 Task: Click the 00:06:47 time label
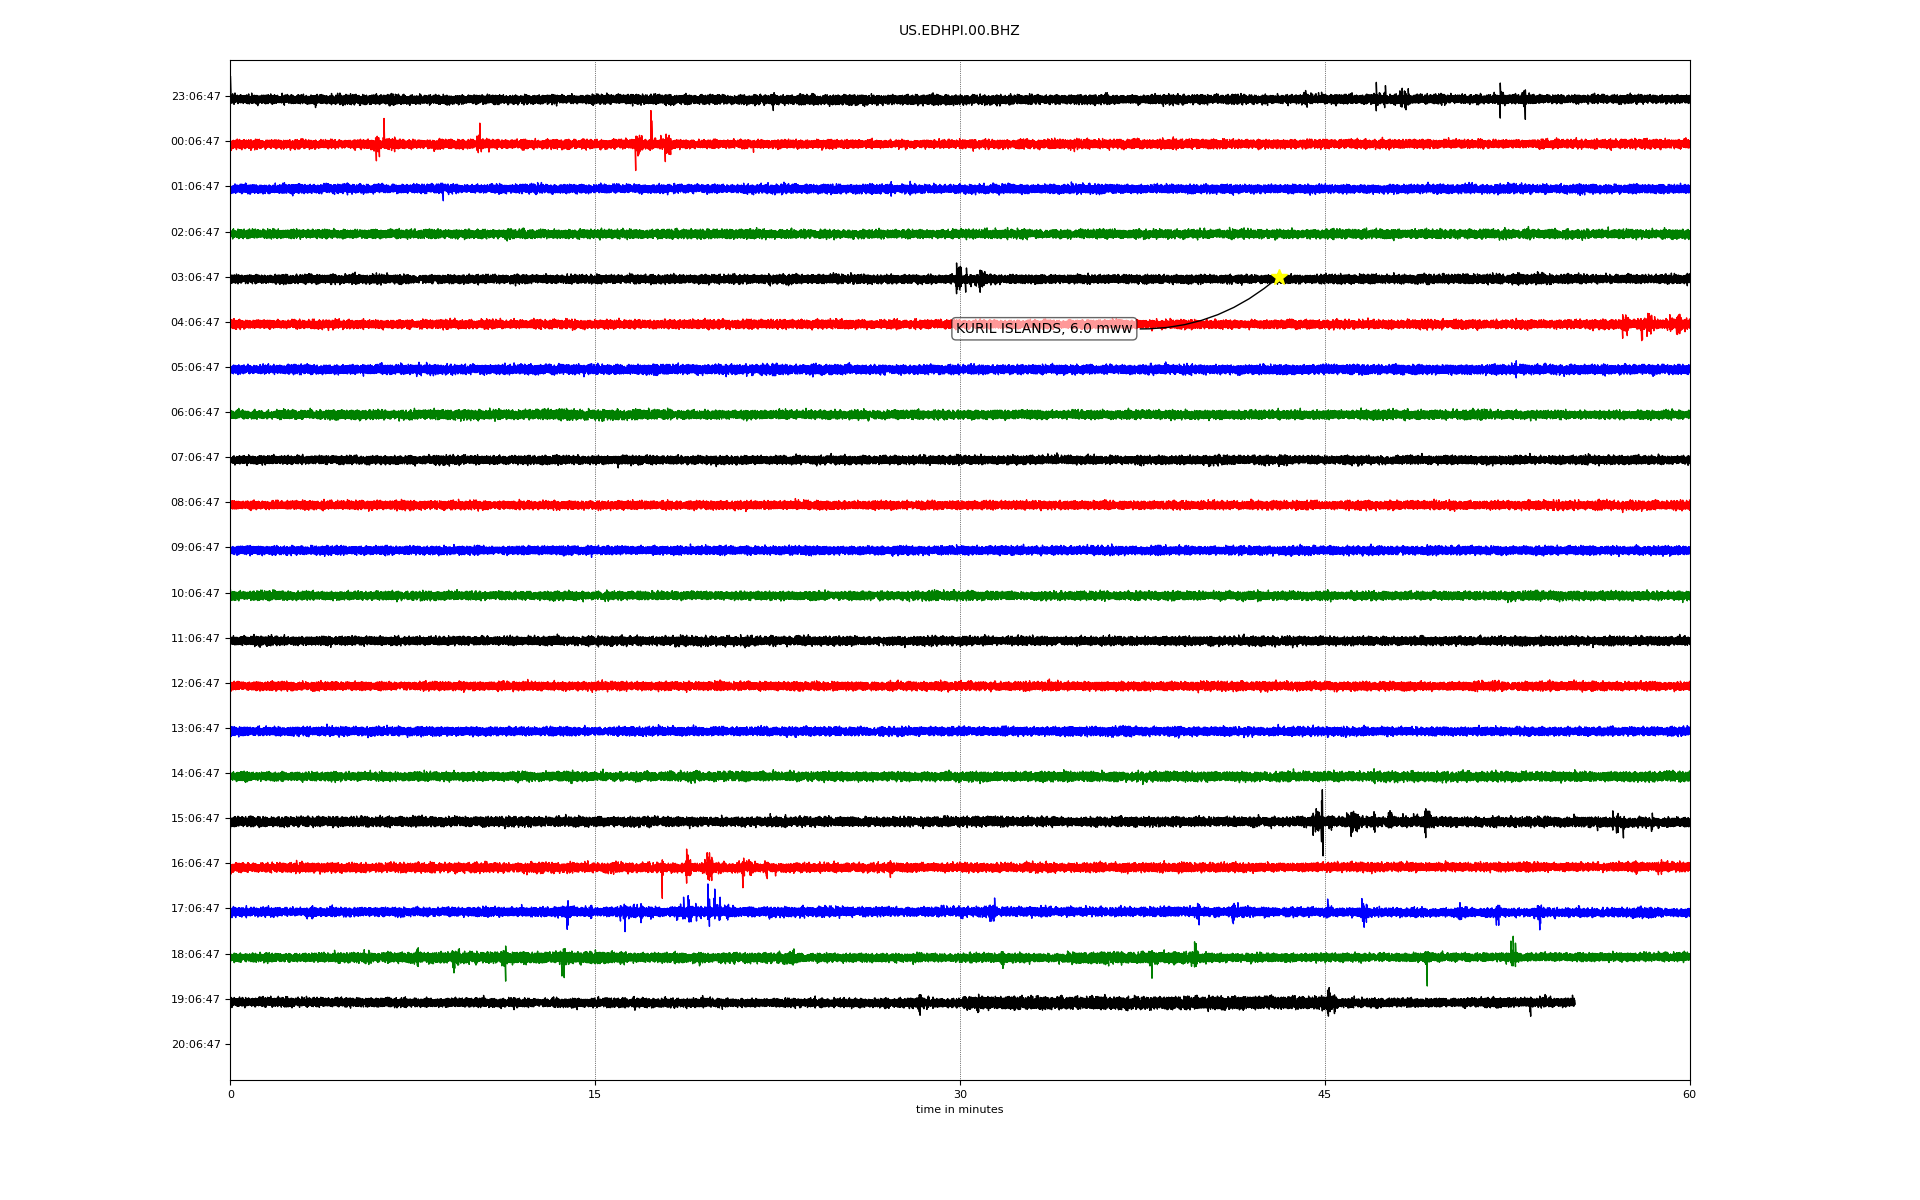click(196, 142)
